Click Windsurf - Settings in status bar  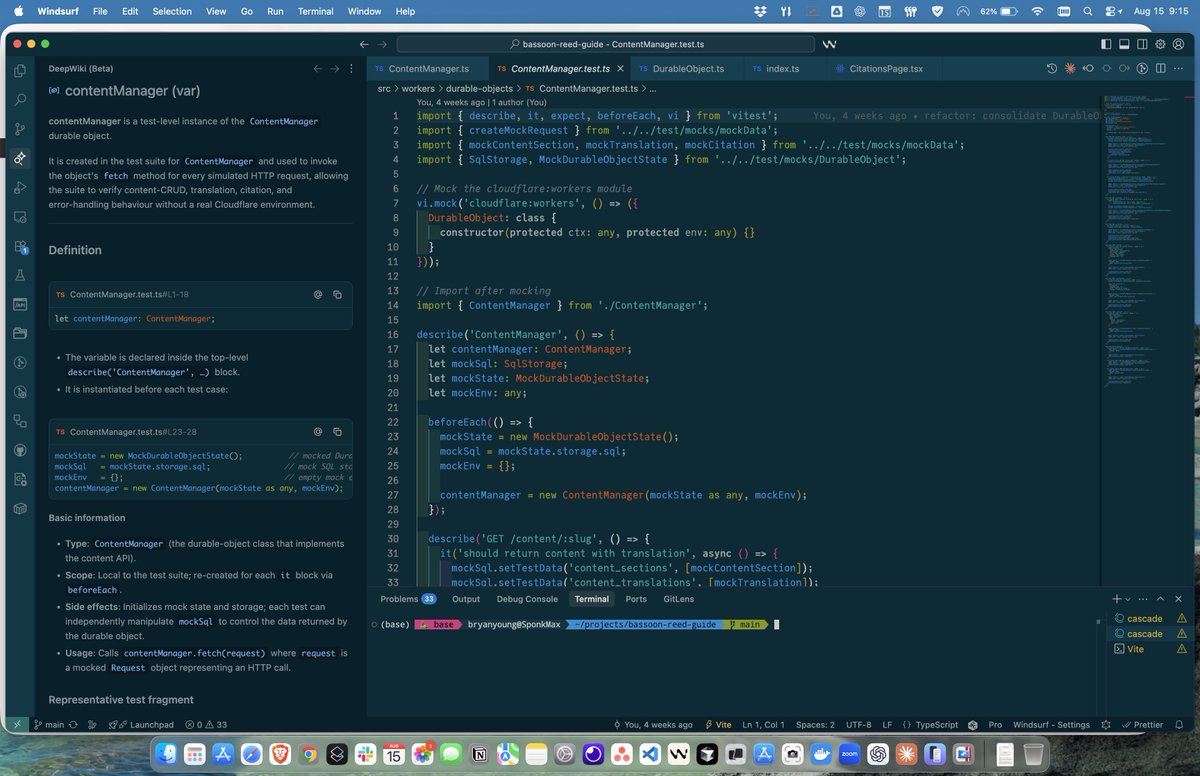(x=1051, y=725)
